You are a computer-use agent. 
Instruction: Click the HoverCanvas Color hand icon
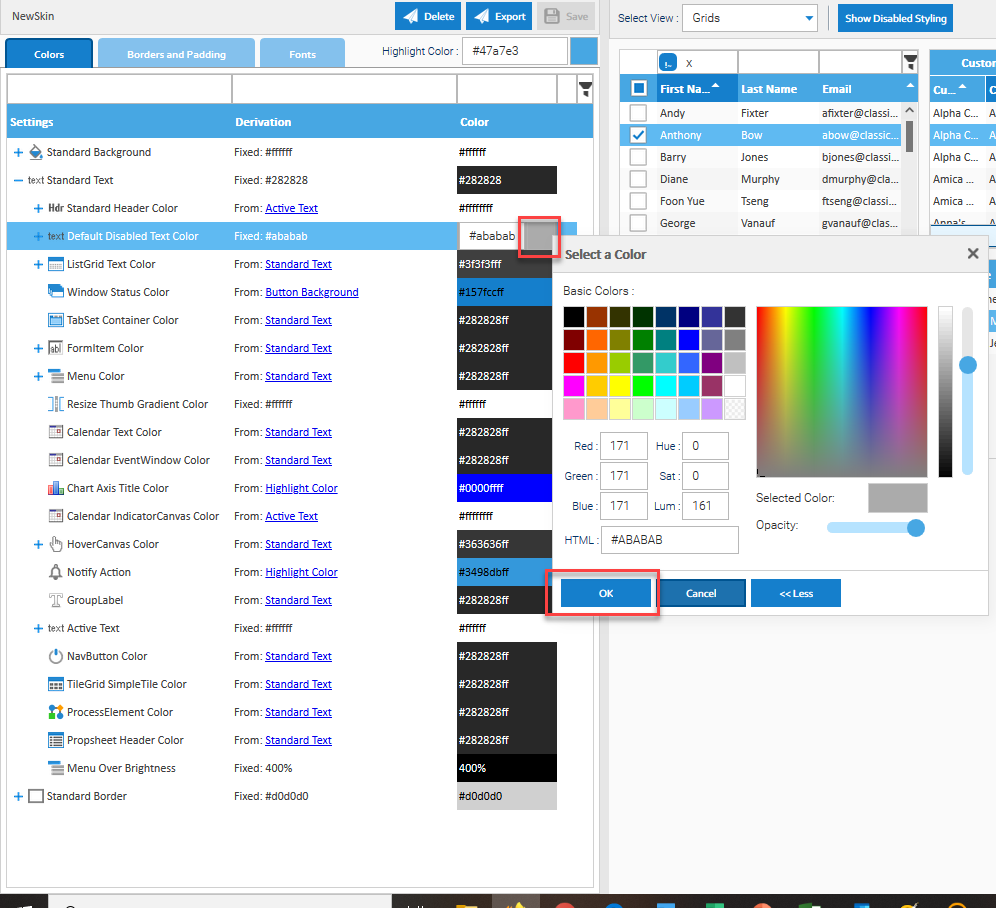pyautogui.click(x=56, y=544)
